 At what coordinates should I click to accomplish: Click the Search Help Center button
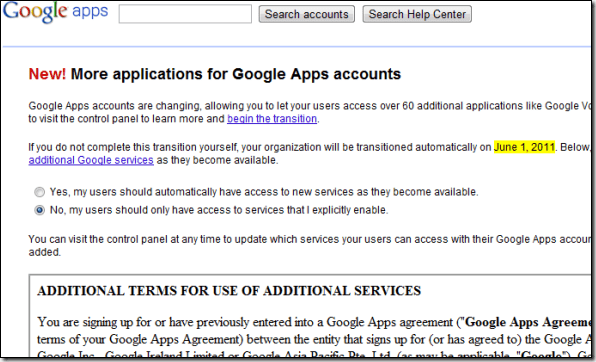(417, 14)
